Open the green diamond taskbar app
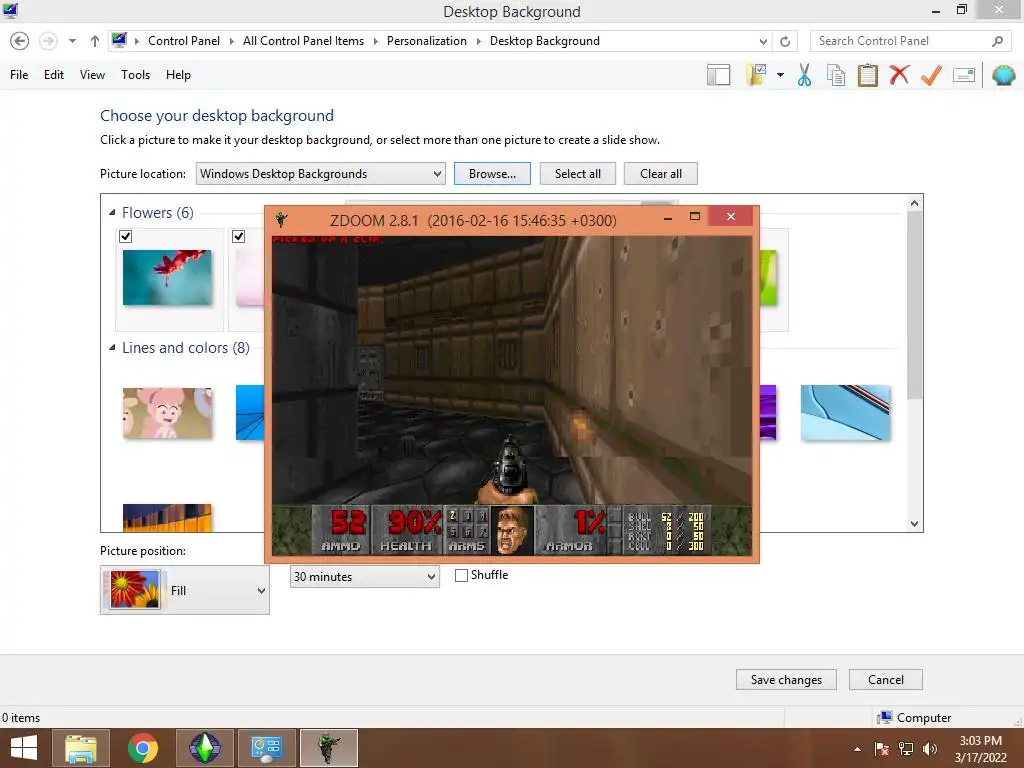Viewport: 1024px width, 768px height. pyautogui.click(x=204, y=748)
